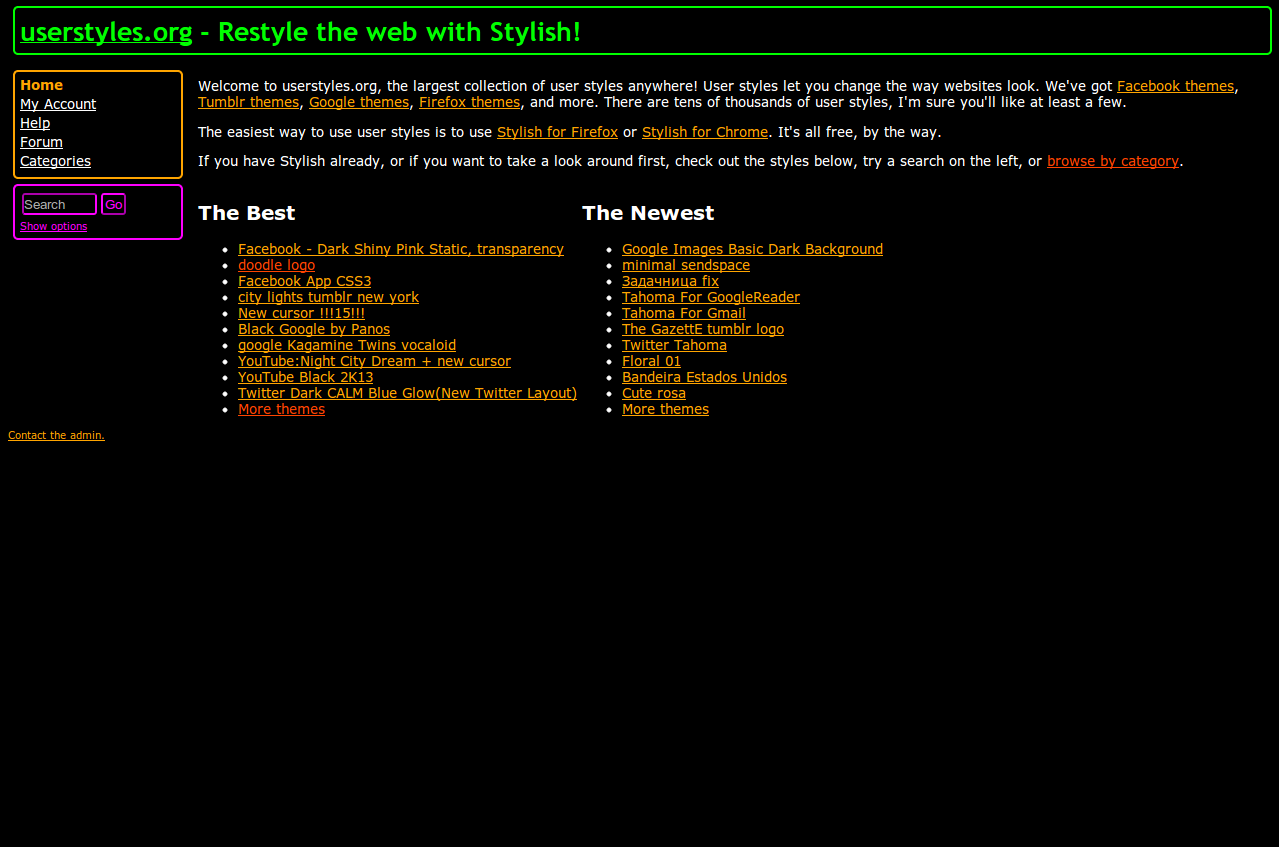
Task: Open YouTube Black 2K13 style
Action: (x=305, y=377)
